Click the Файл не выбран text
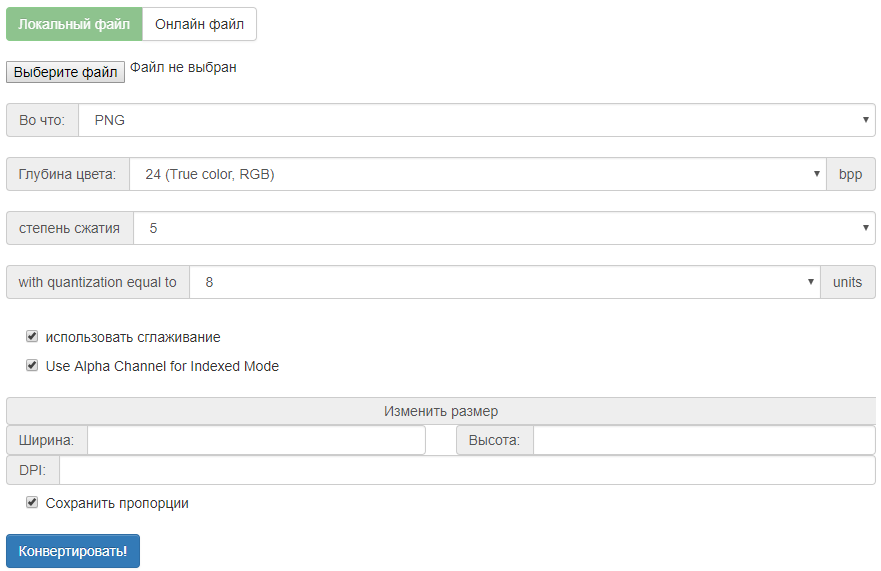Viewport: 881px width, 571px height. (x=183, y=68)
